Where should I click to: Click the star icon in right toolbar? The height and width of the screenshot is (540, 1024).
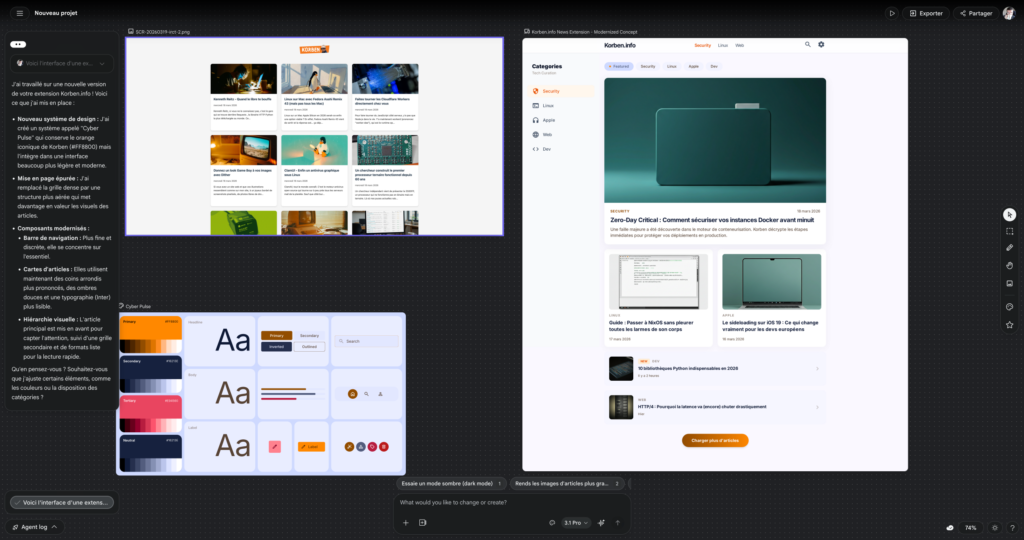(1009, 325)
